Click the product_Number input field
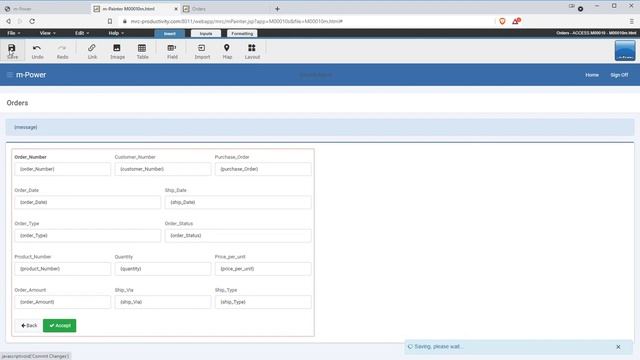 pos(62,269)
